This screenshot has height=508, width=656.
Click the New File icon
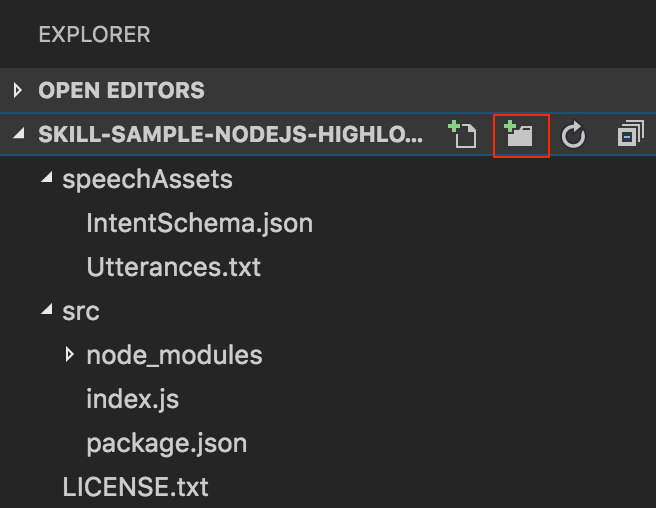(x=463, y=136)
